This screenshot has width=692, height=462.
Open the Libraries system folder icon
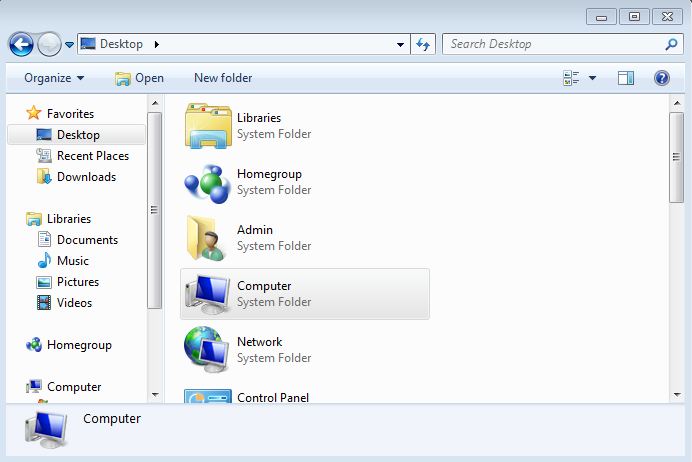tap(208, 126)
